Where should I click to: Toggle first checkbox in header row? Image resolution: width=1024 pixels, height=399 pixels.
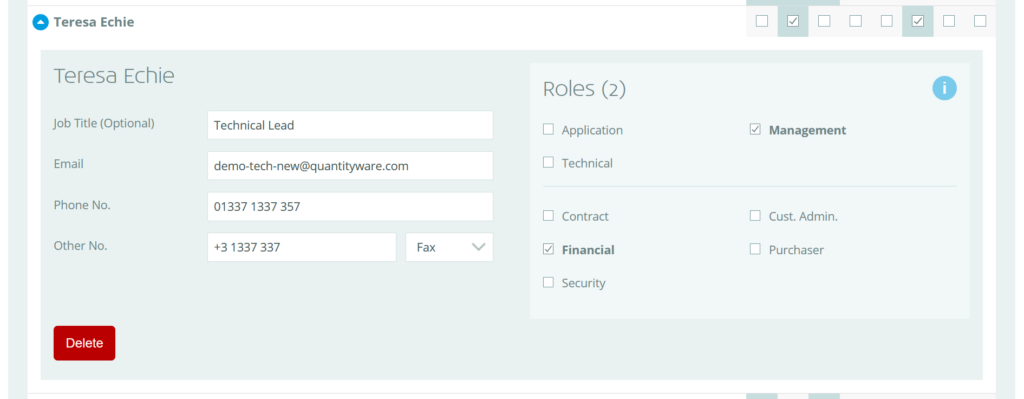761,21
